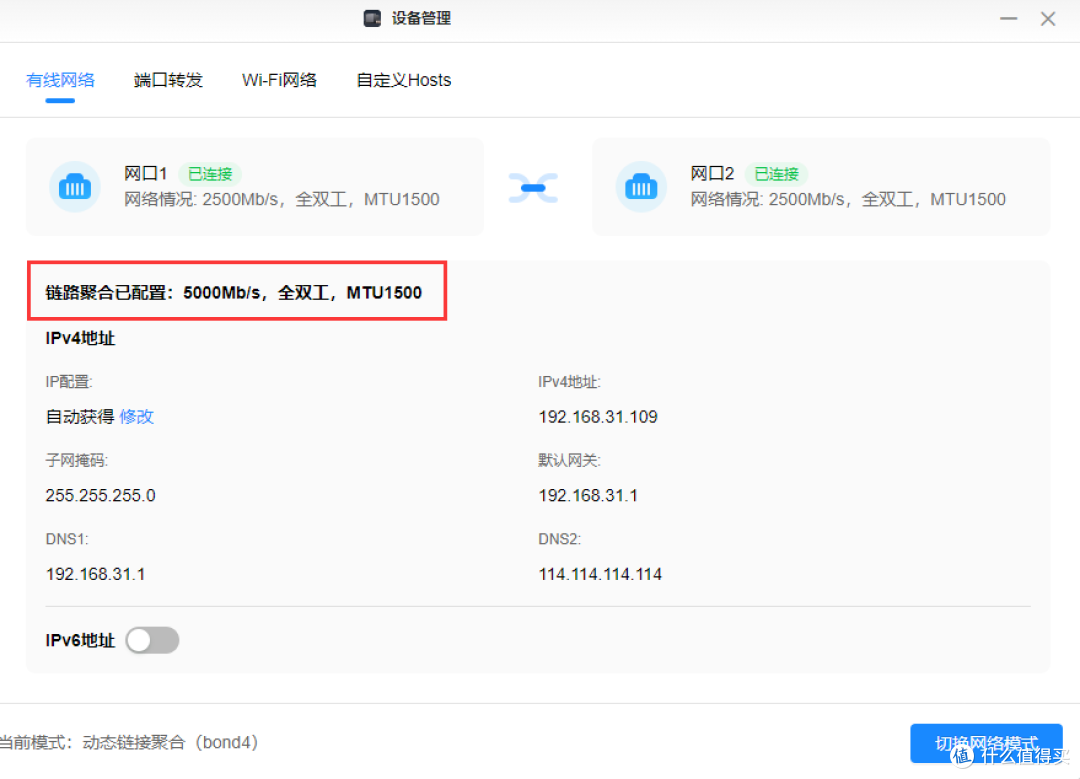Go to the 自定义Hosts tab
Screen dimensions: 1080x779
click(404, 80)
